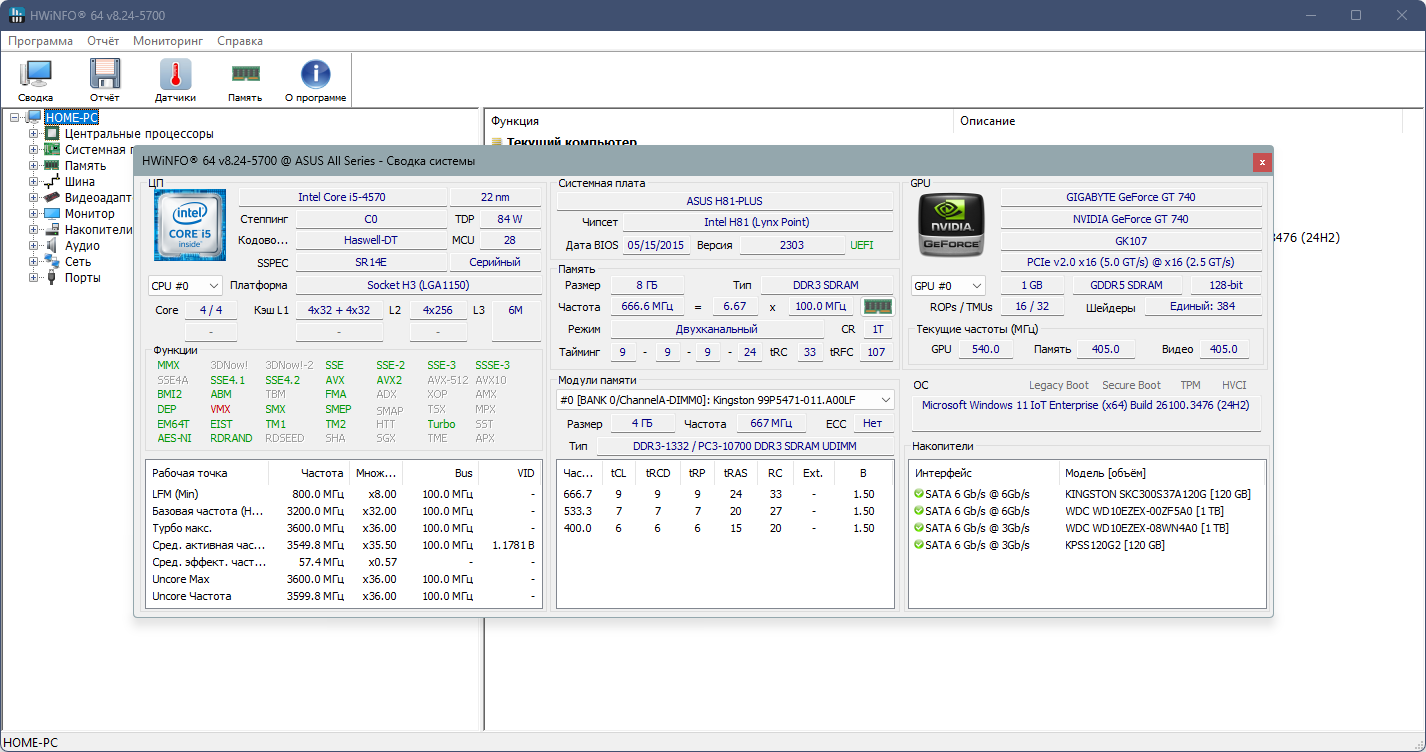Click the Haswell-DT codename field

coord(371,240)
